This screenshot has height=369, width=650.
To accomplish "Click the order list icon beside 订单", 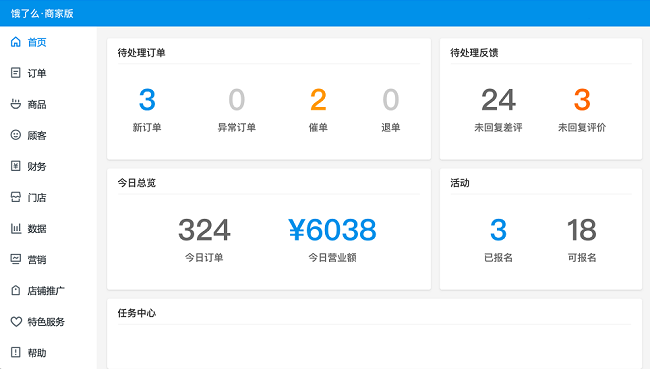I will pos(15,73).
